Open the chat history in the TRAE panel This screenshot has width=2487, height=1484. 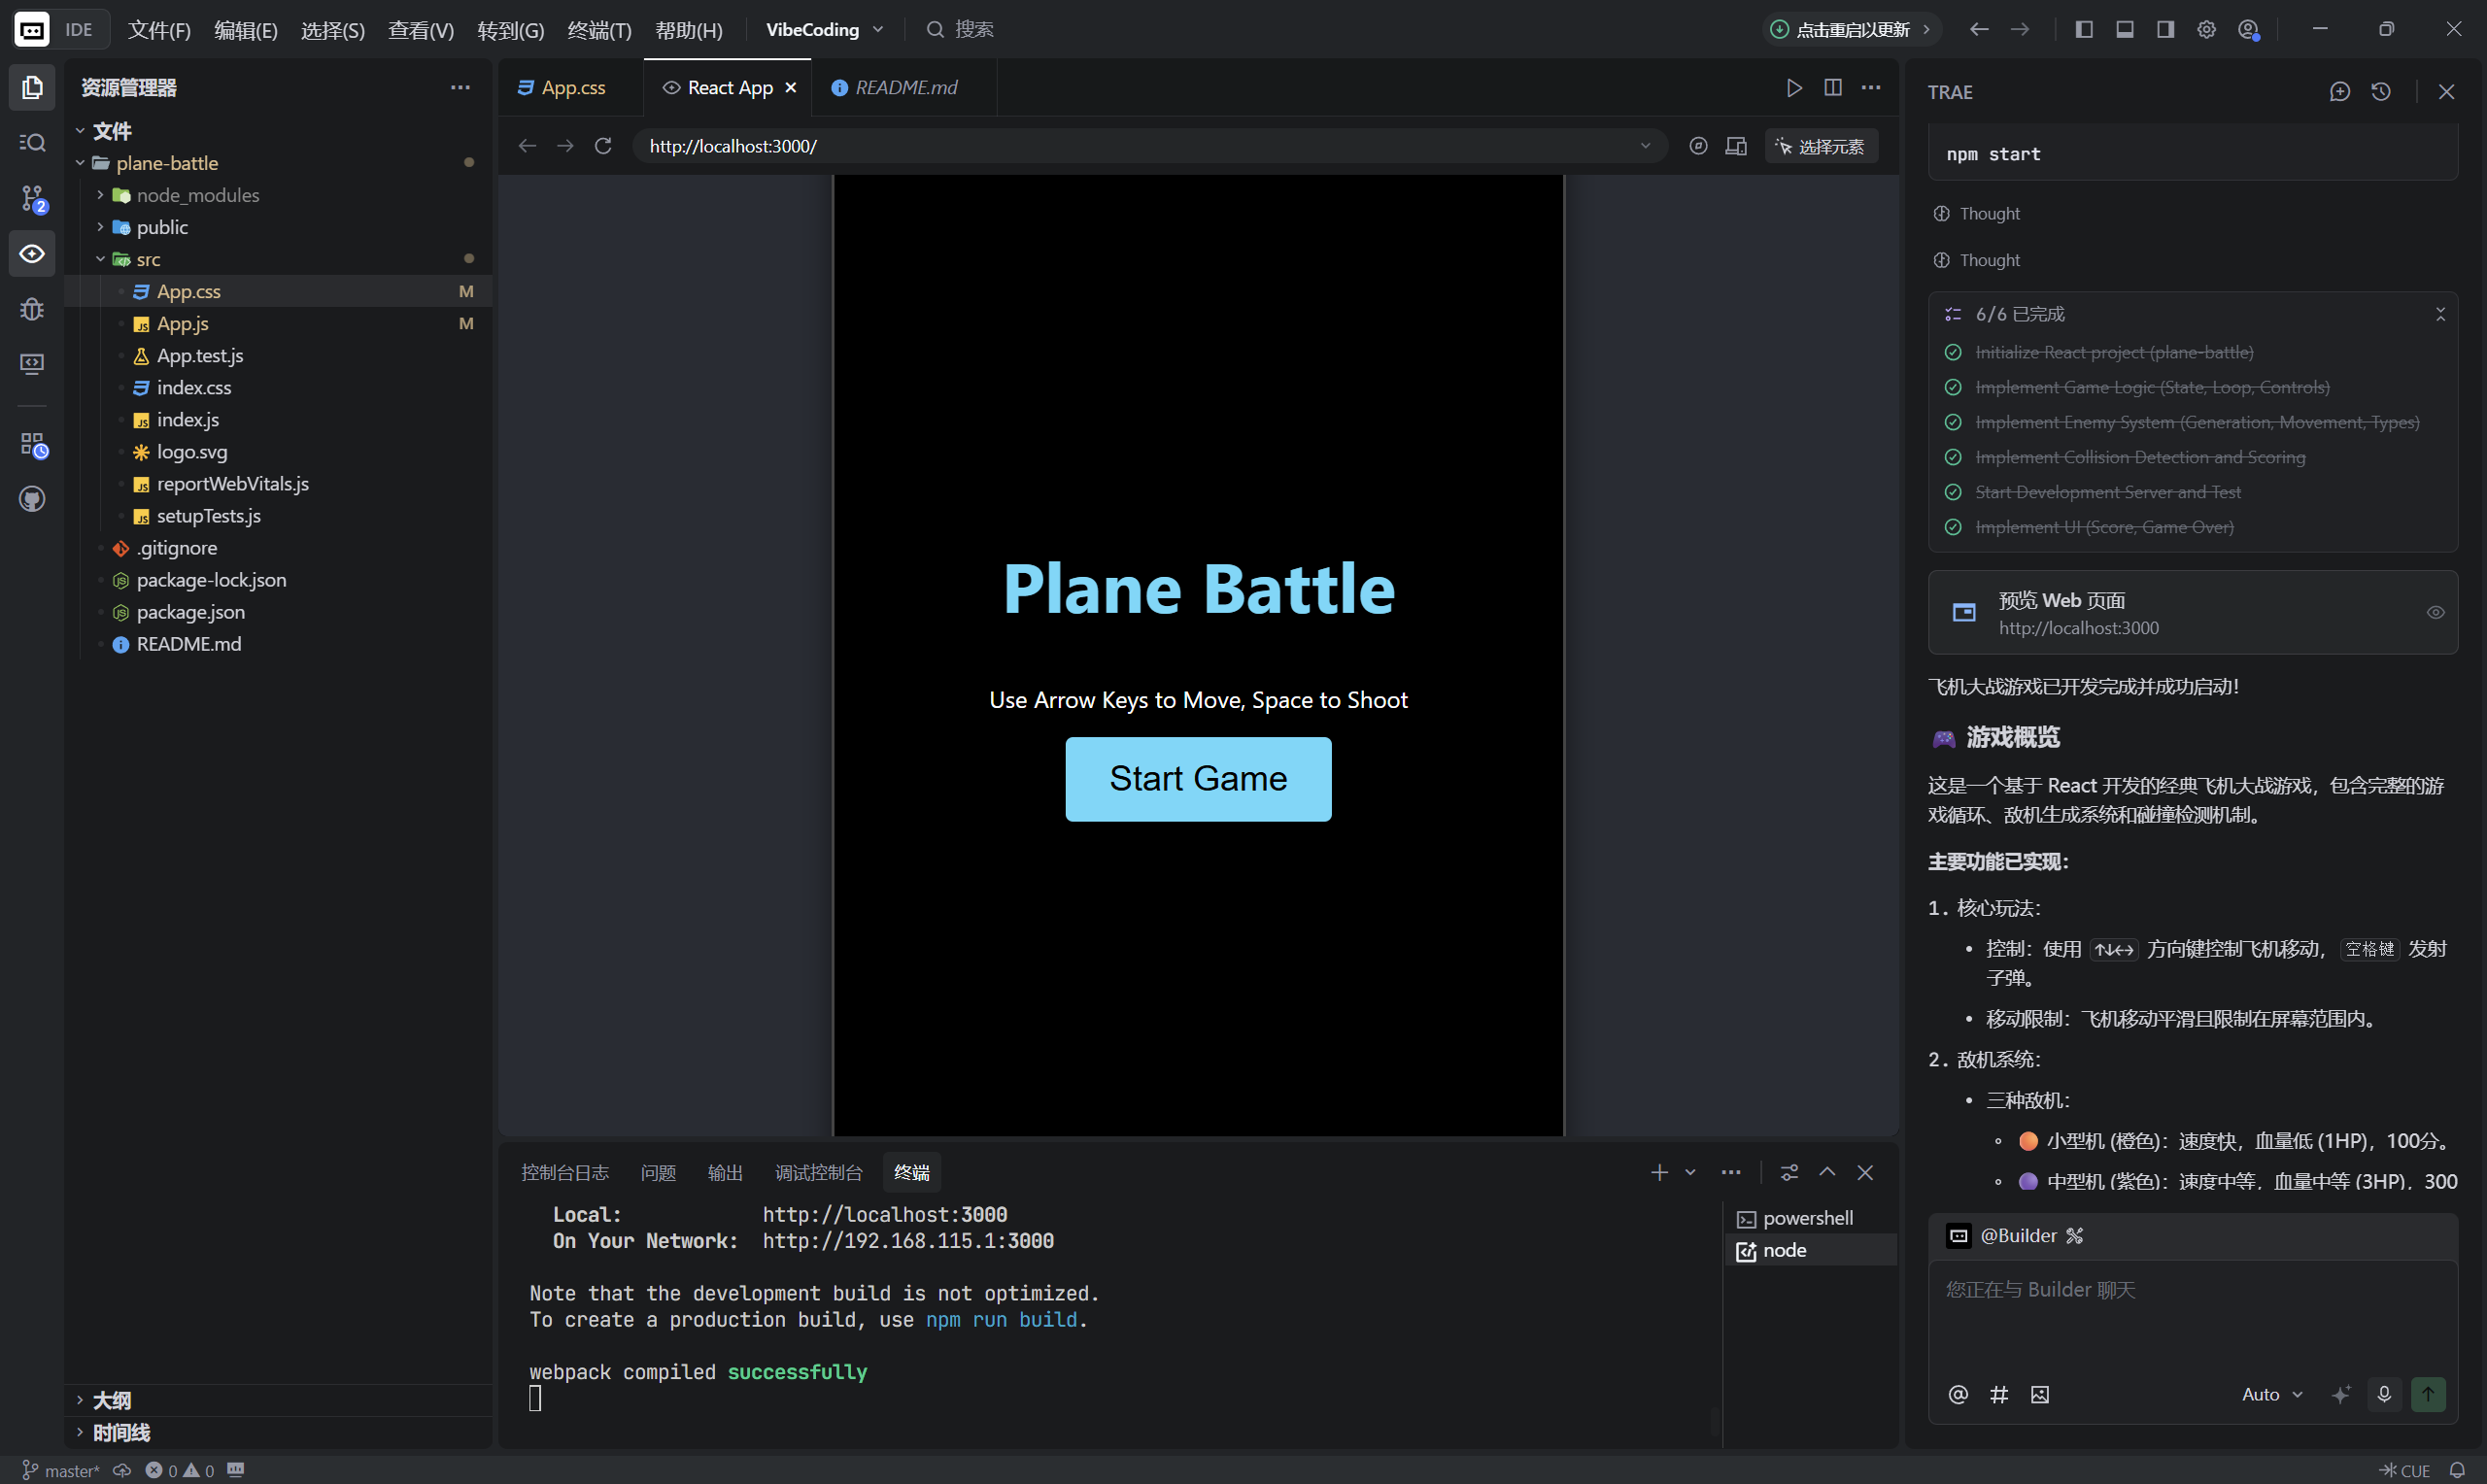pos(2381,92)
